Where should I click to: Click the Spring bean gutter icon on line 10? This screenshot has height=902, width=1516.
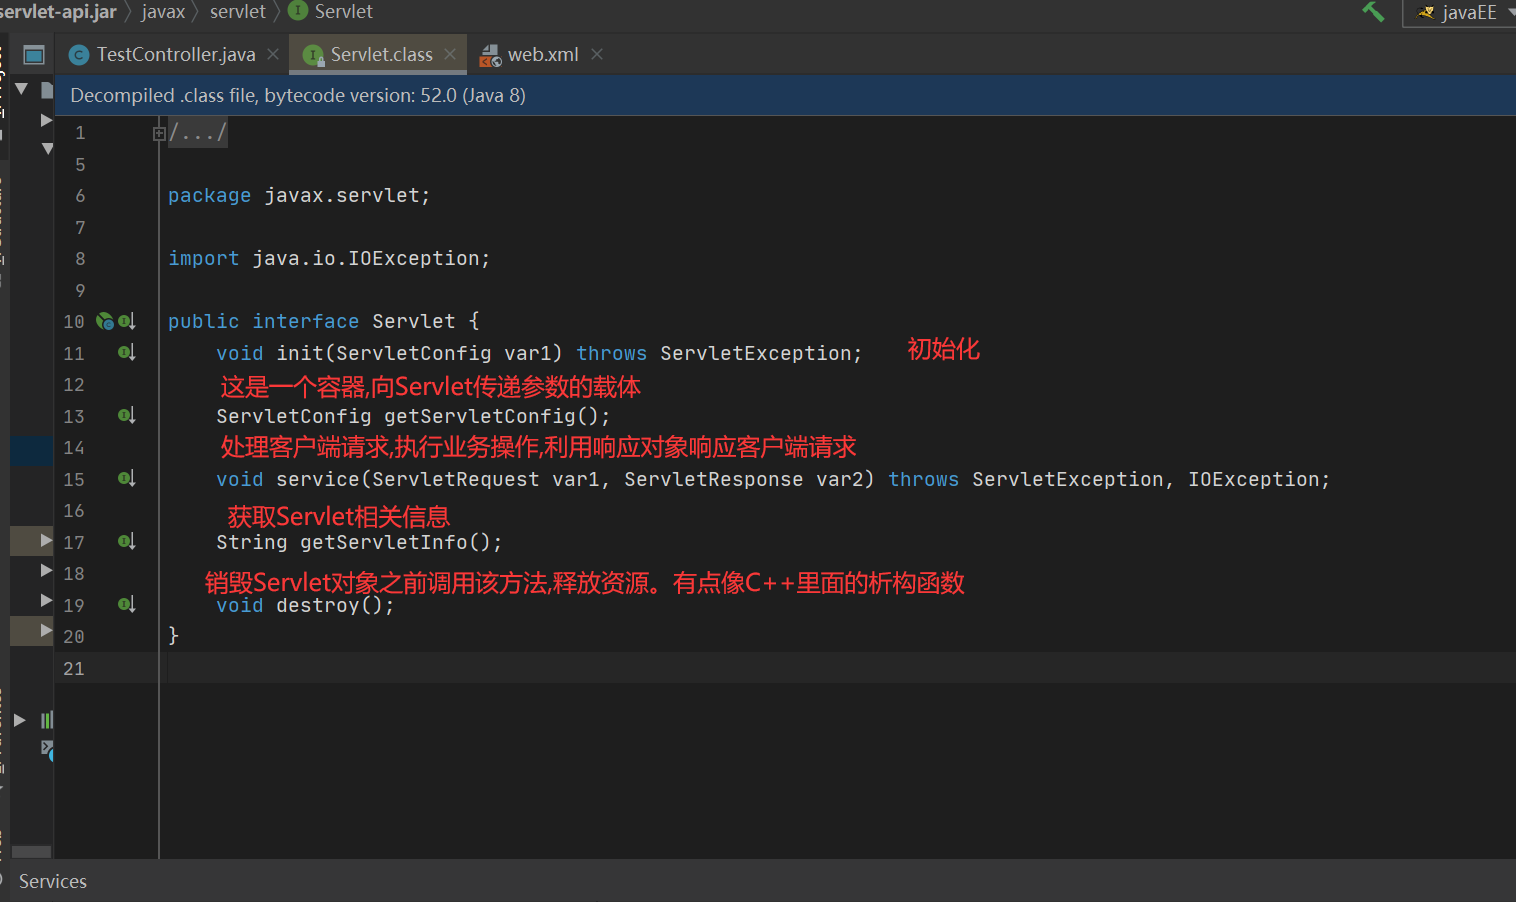[105, 322]
